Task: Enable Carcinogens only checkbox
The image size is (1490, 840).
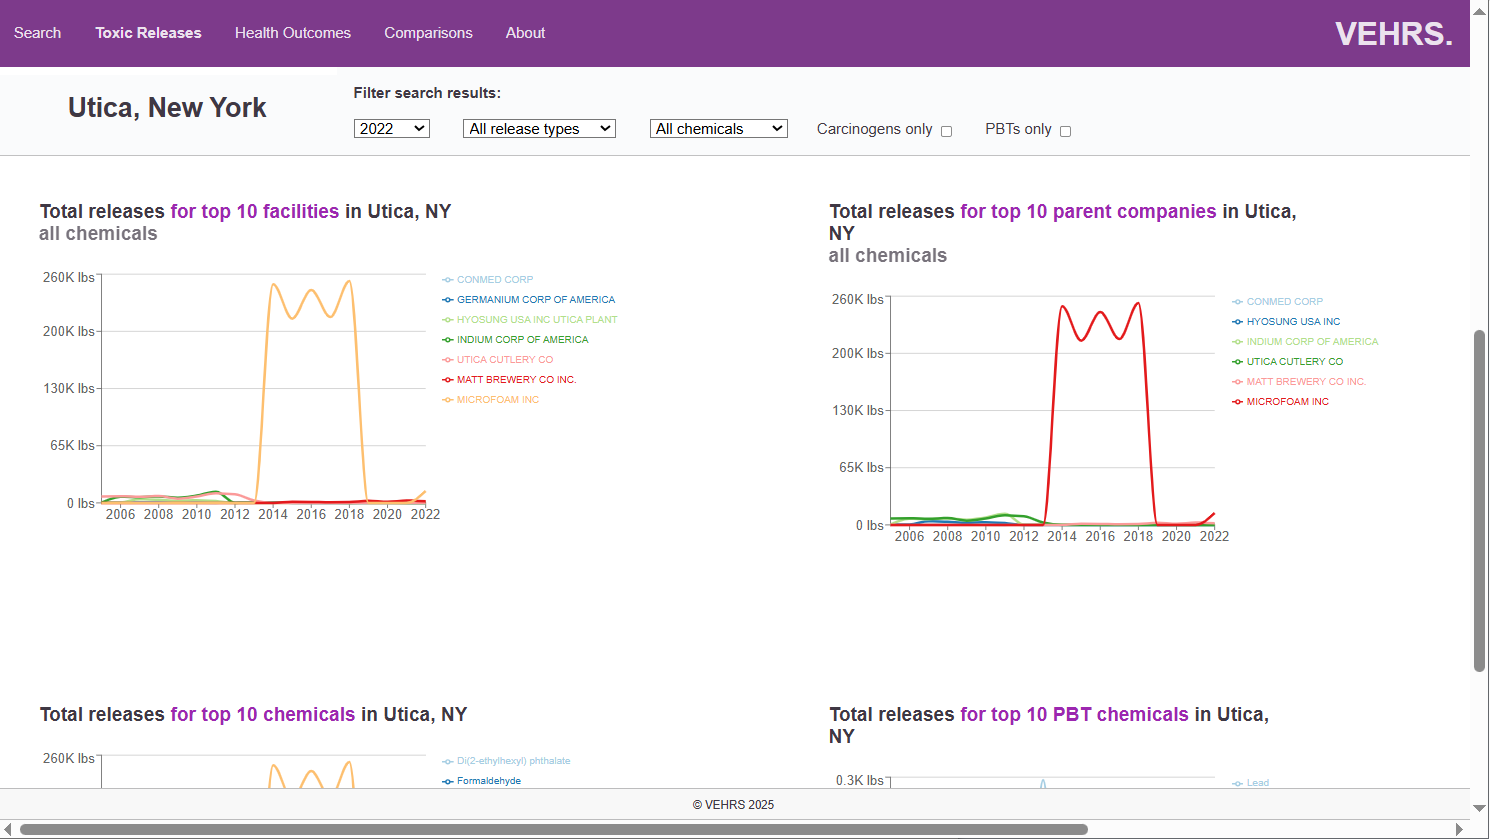Action: pos(946,131)
